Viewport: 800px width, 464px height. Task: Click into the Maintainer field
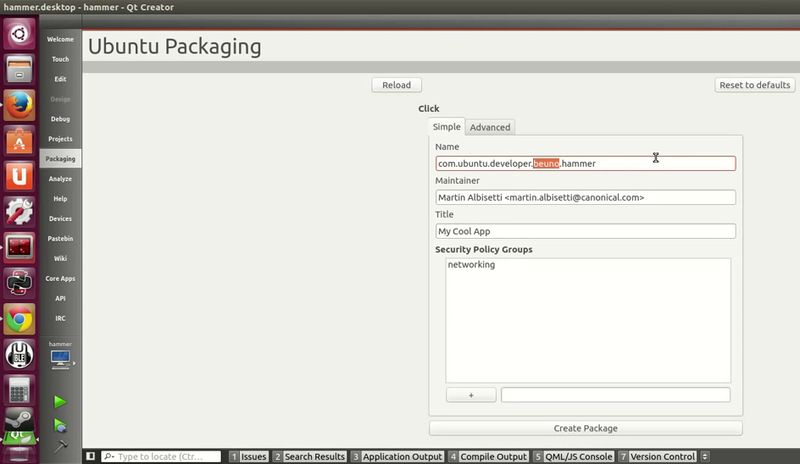coord(586,198)
